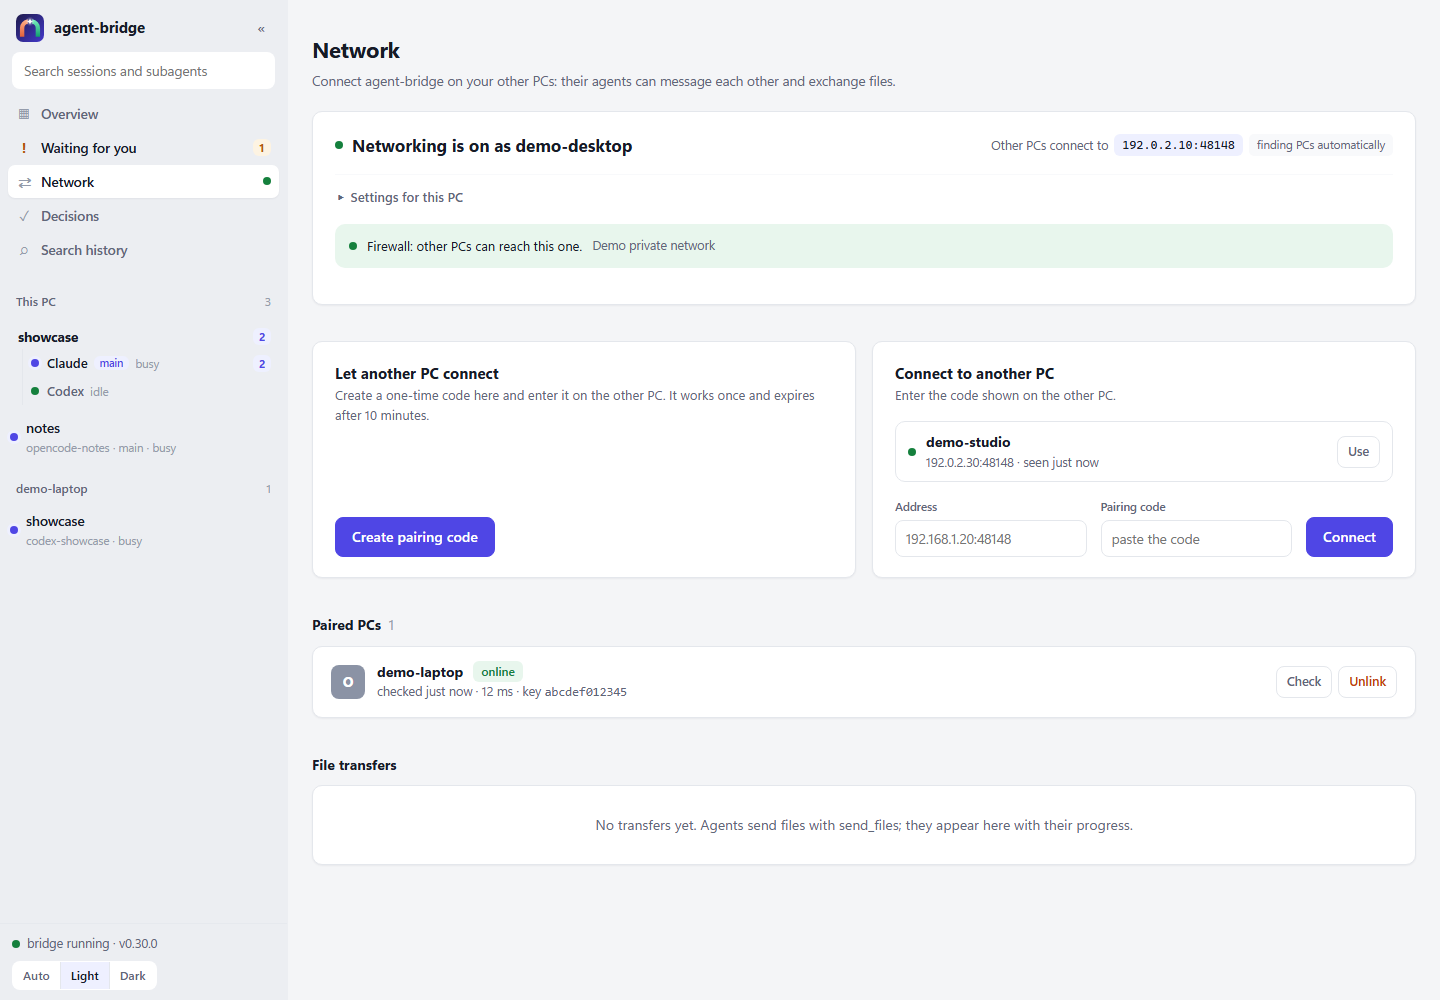Click the File transfers heading
1440x1000 pixels.
354,765
